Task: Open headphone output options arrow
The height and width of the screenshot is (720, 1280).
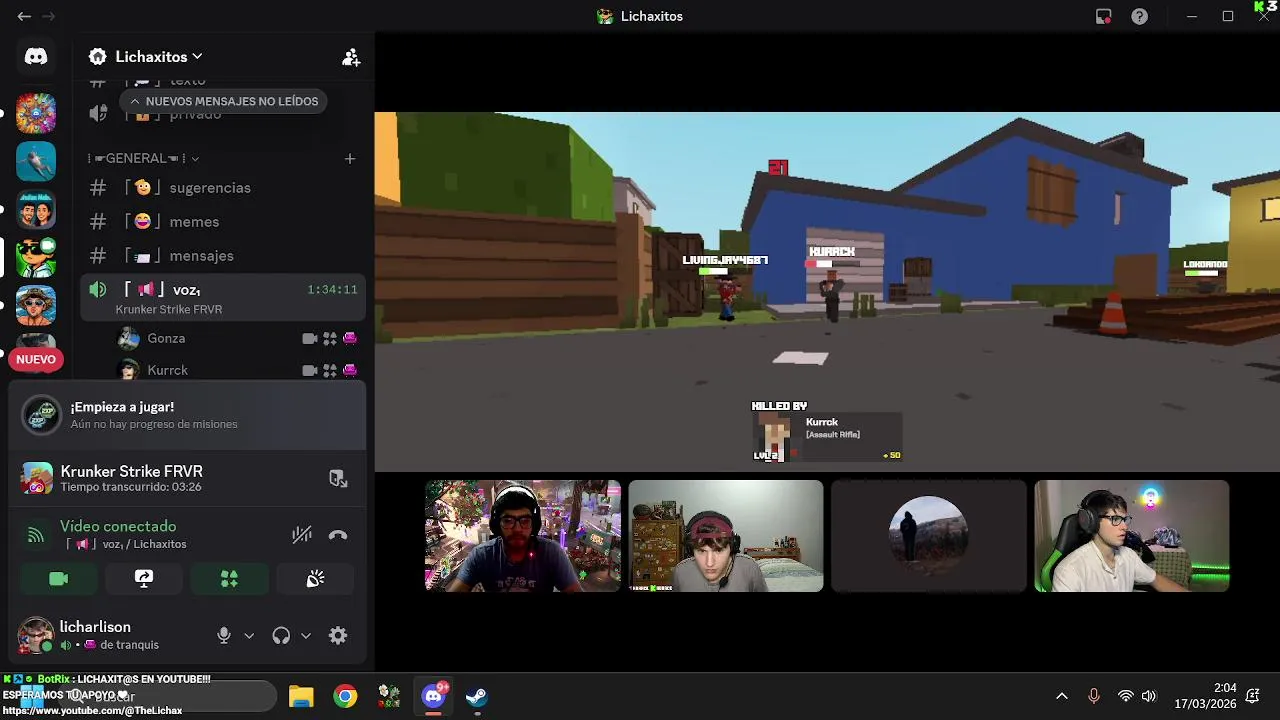Action: pos(306,635)
